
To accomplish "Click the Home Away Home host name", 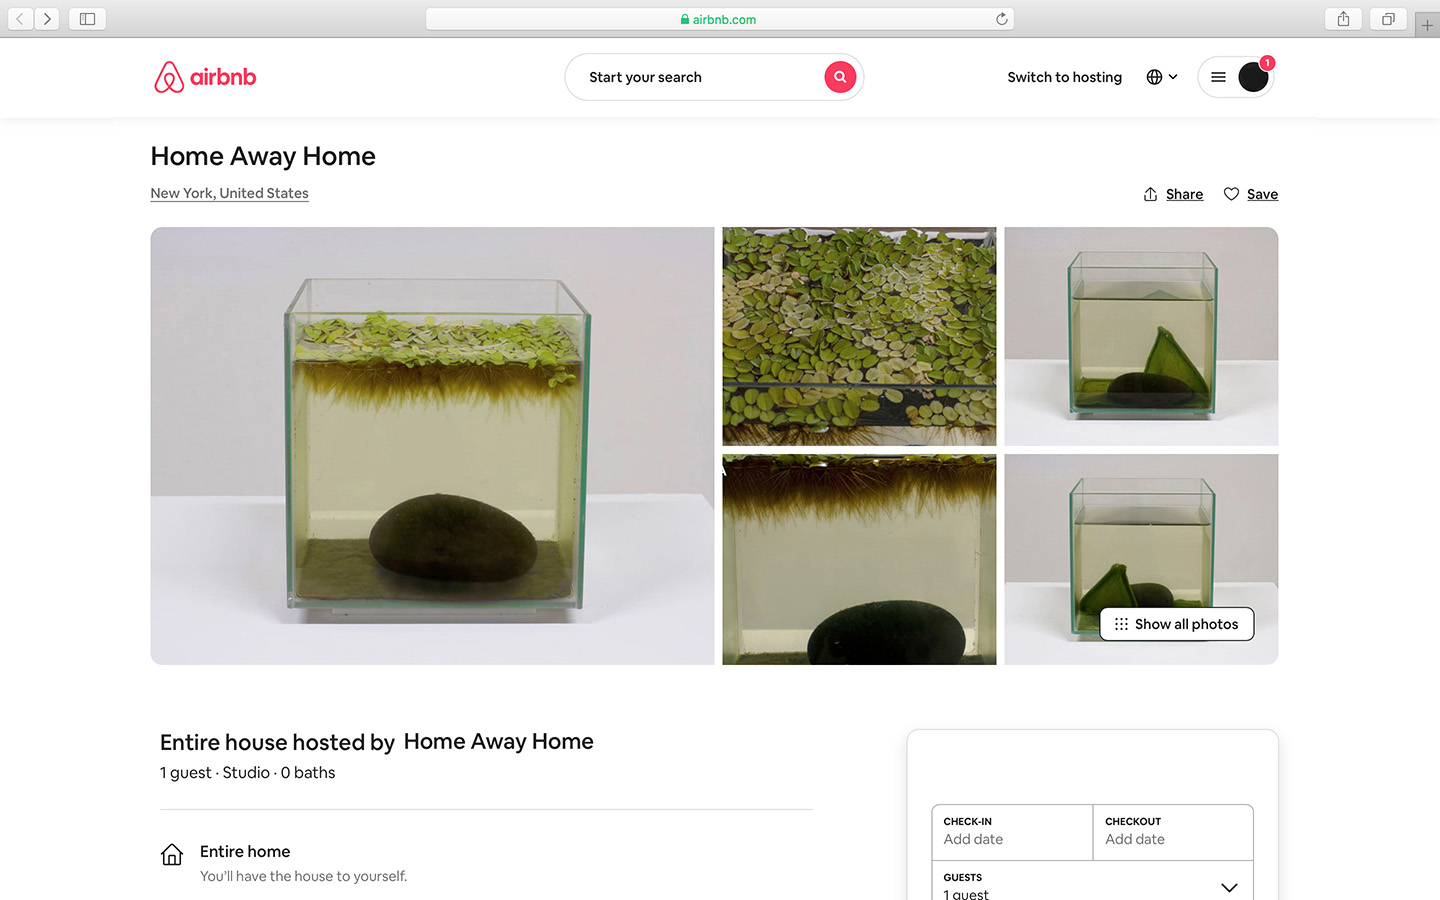I will [x=498, y=741].
